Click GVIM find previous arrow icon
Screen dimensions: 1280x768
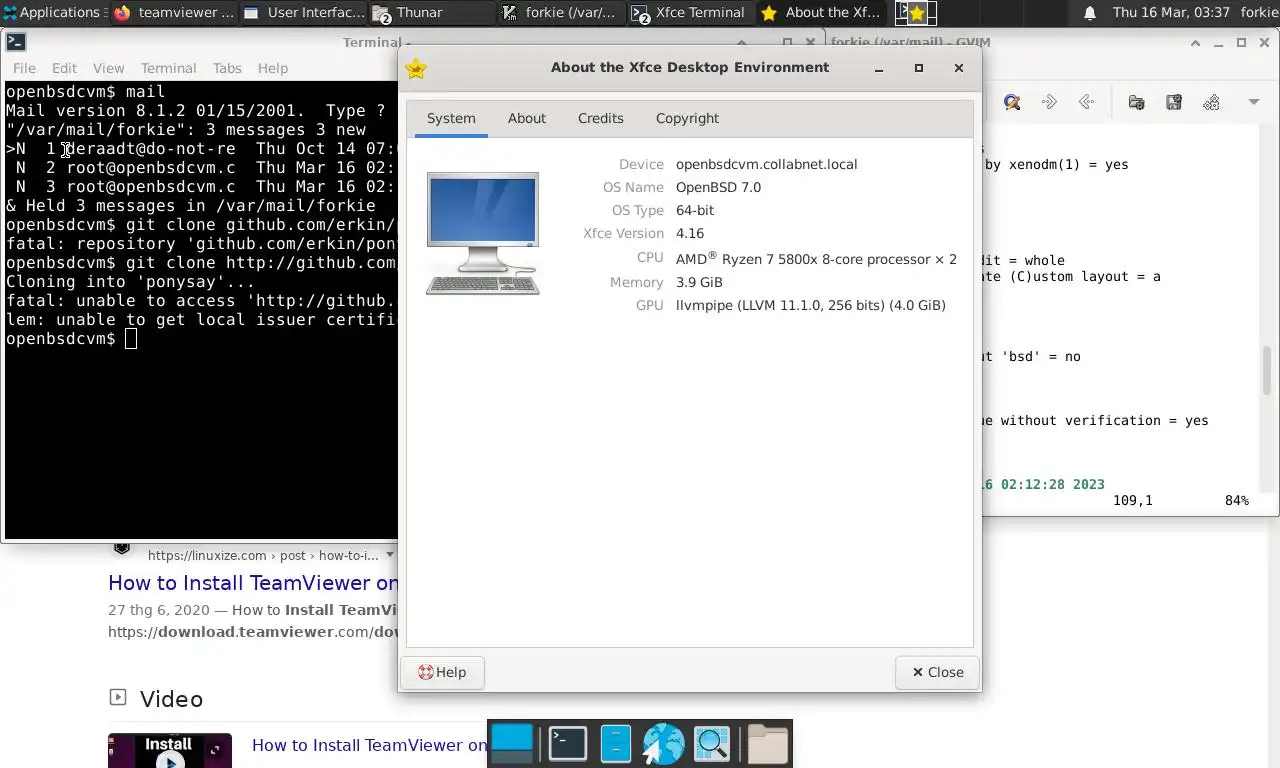(1087, 102)
